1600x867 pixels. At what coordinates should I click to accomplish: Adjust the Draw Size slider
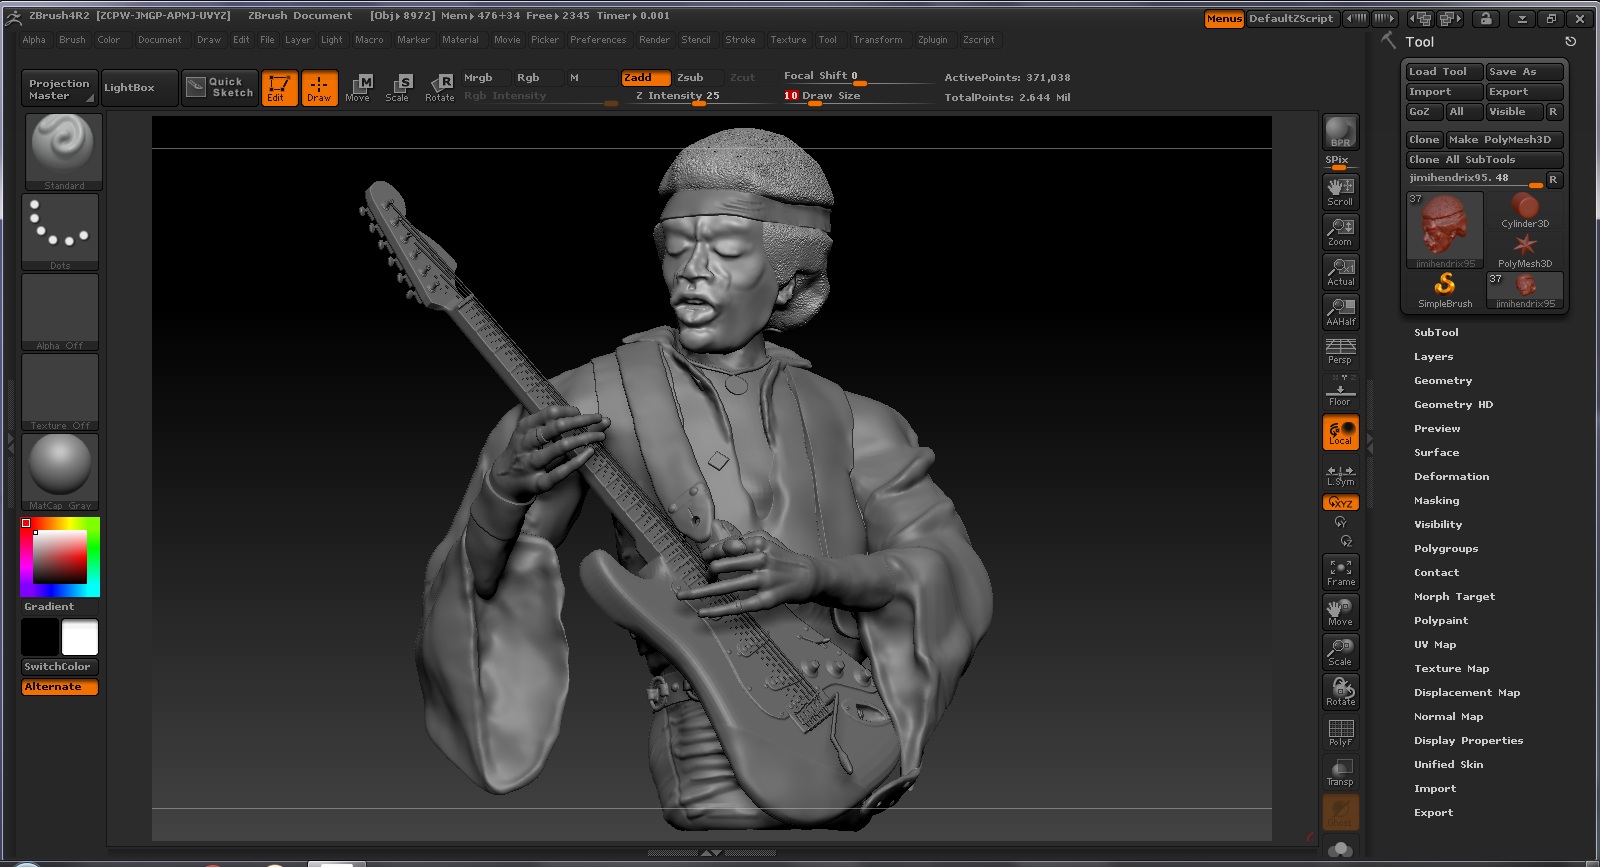tap(858, 96)
